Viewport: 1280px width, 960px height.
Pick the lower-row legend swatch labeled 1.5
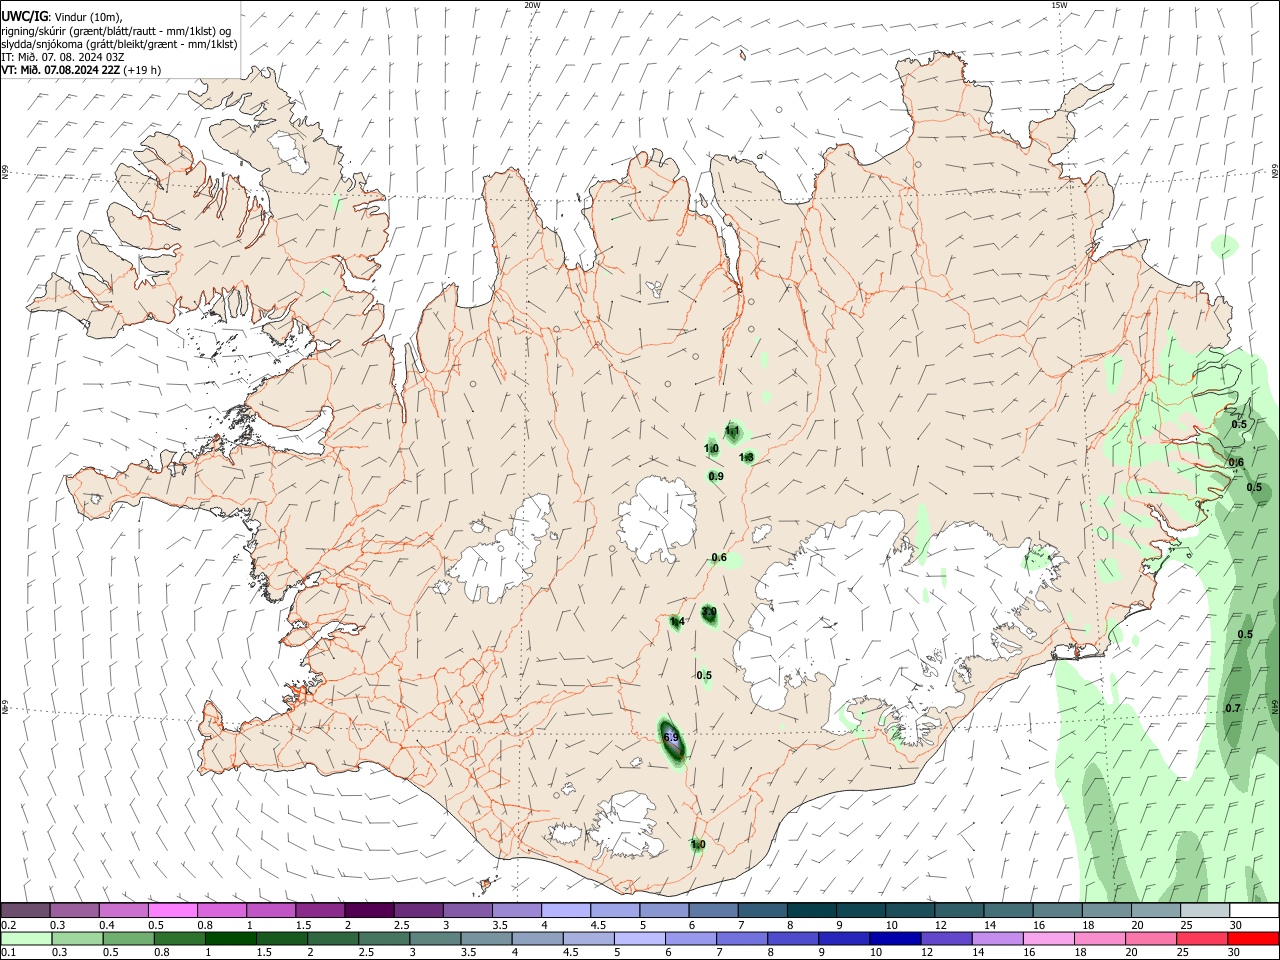point(281,939)
